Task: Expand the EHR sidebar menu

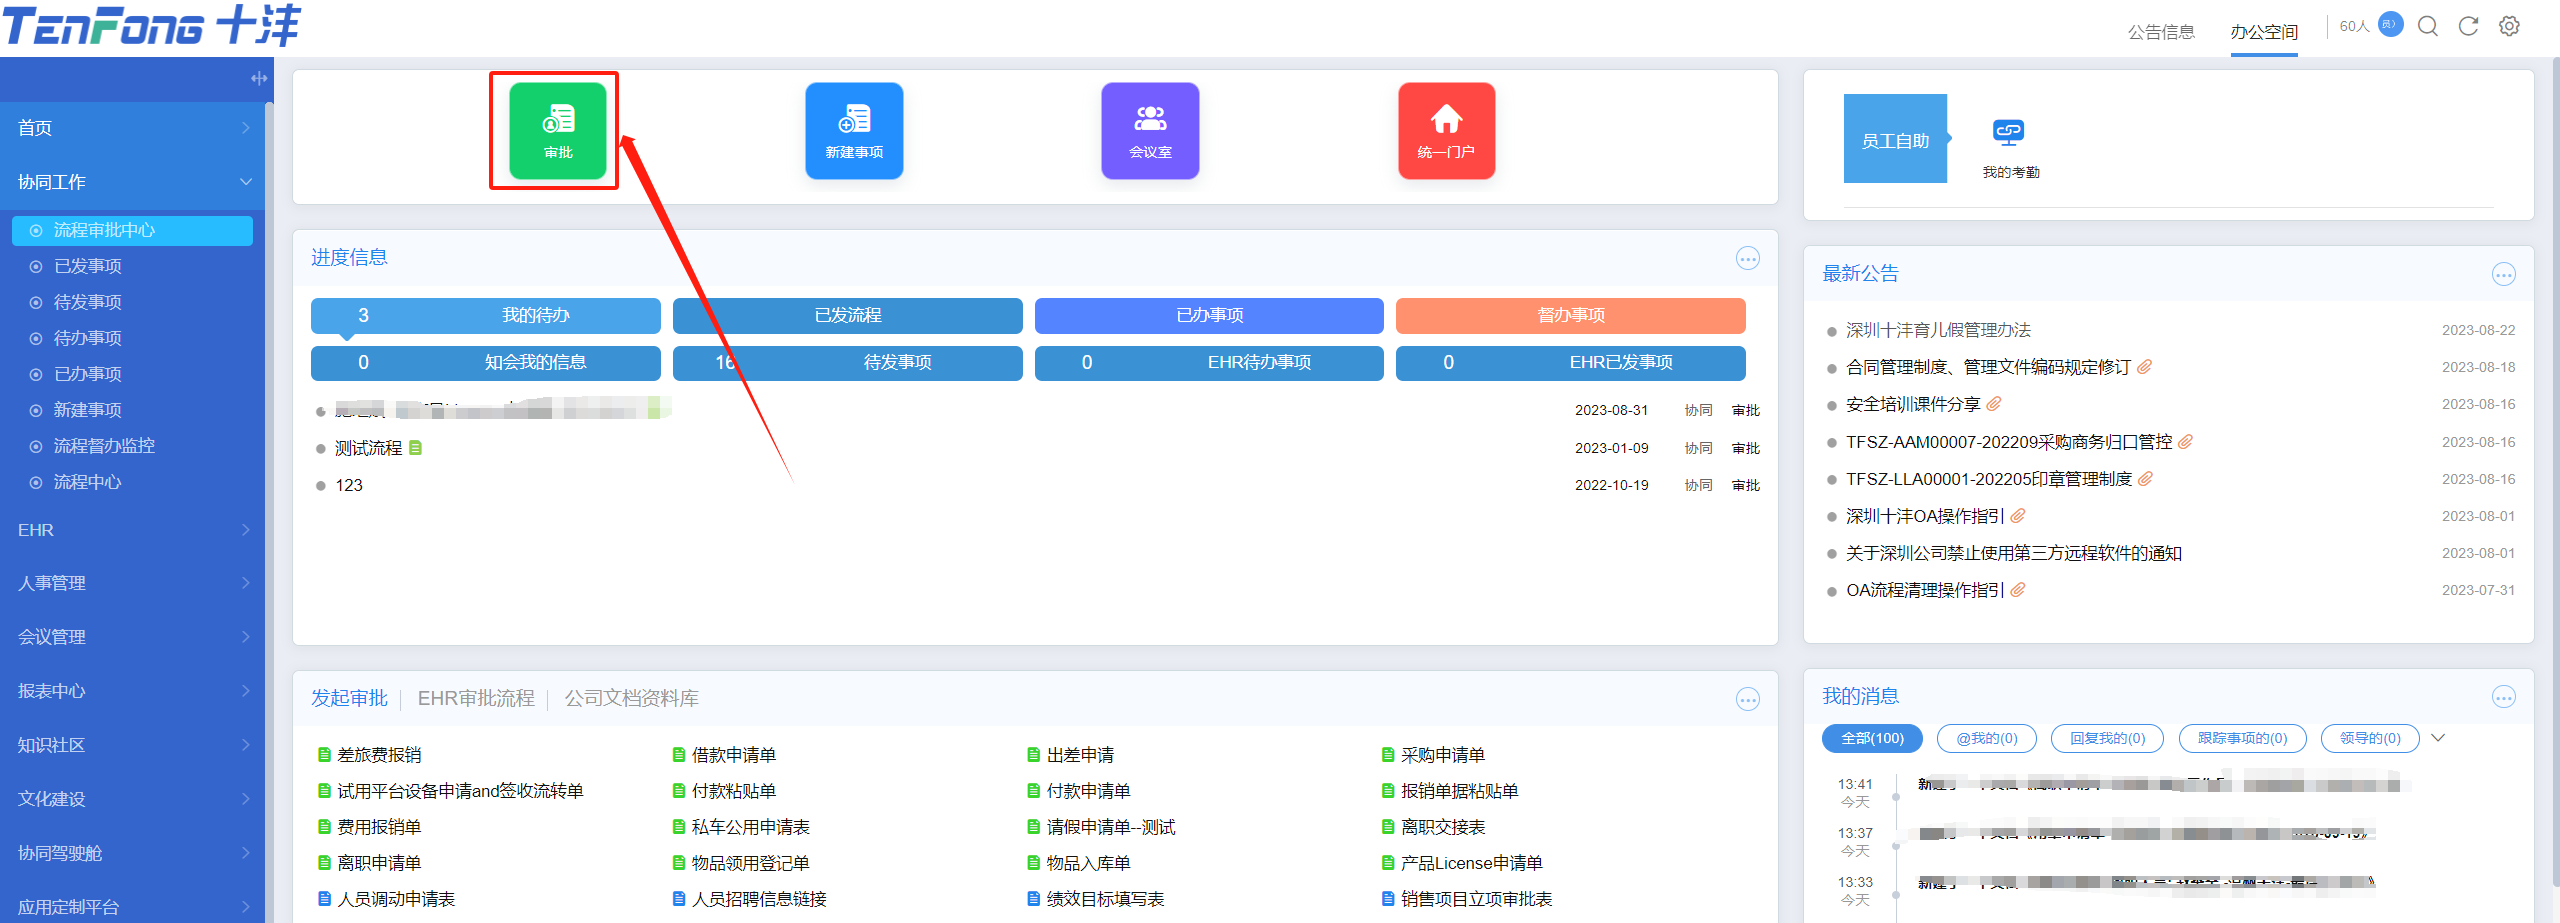Action: (x=132, y=530)
